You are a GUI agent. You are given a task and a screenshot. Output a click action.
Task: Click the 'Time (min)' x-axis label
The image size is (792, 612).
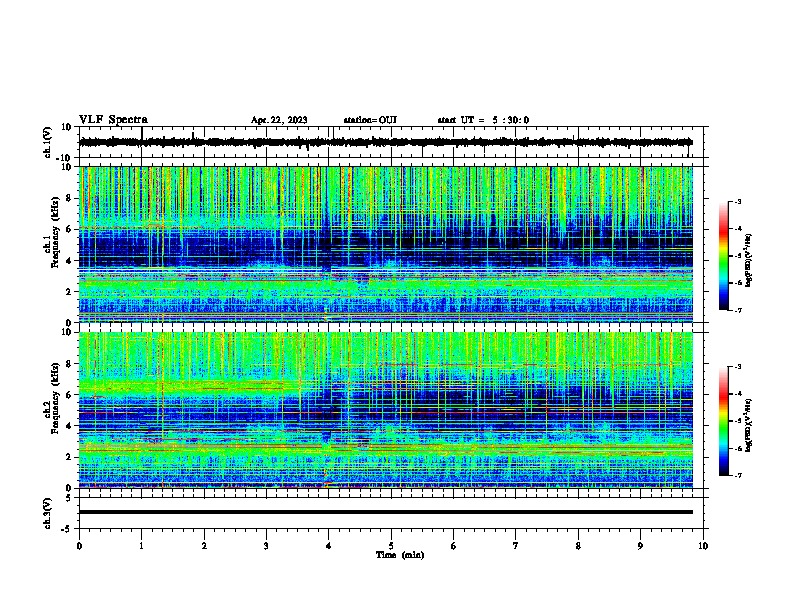(x=400, y=555)
